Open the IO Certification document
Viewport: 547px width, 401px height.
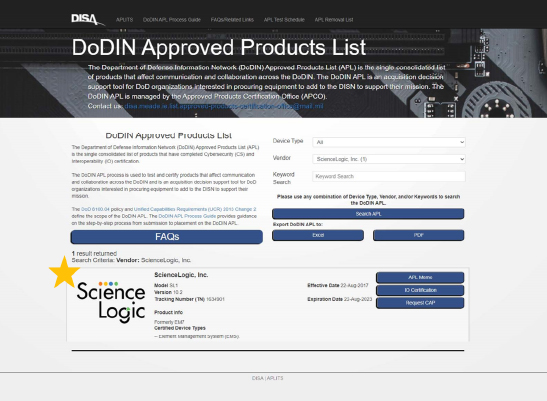coord(420,290)
